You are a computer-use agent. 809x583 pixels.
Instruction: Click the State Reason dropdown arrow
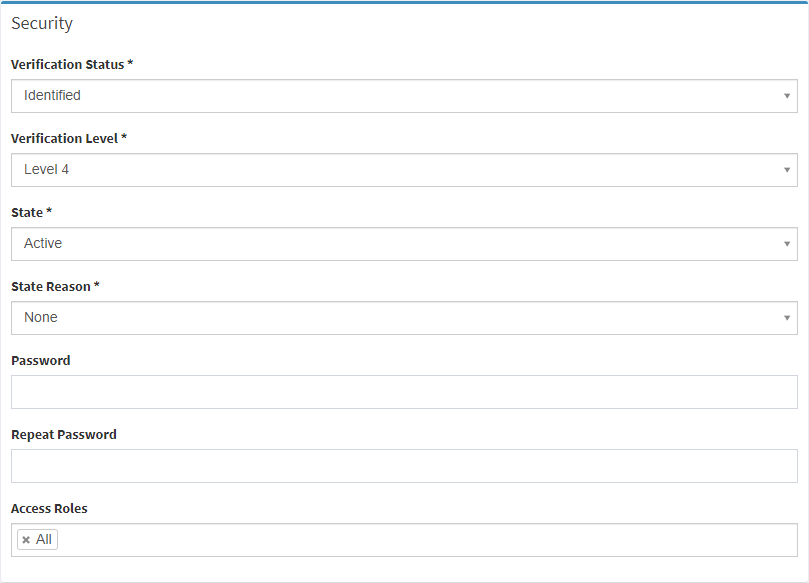click(787, 318)
